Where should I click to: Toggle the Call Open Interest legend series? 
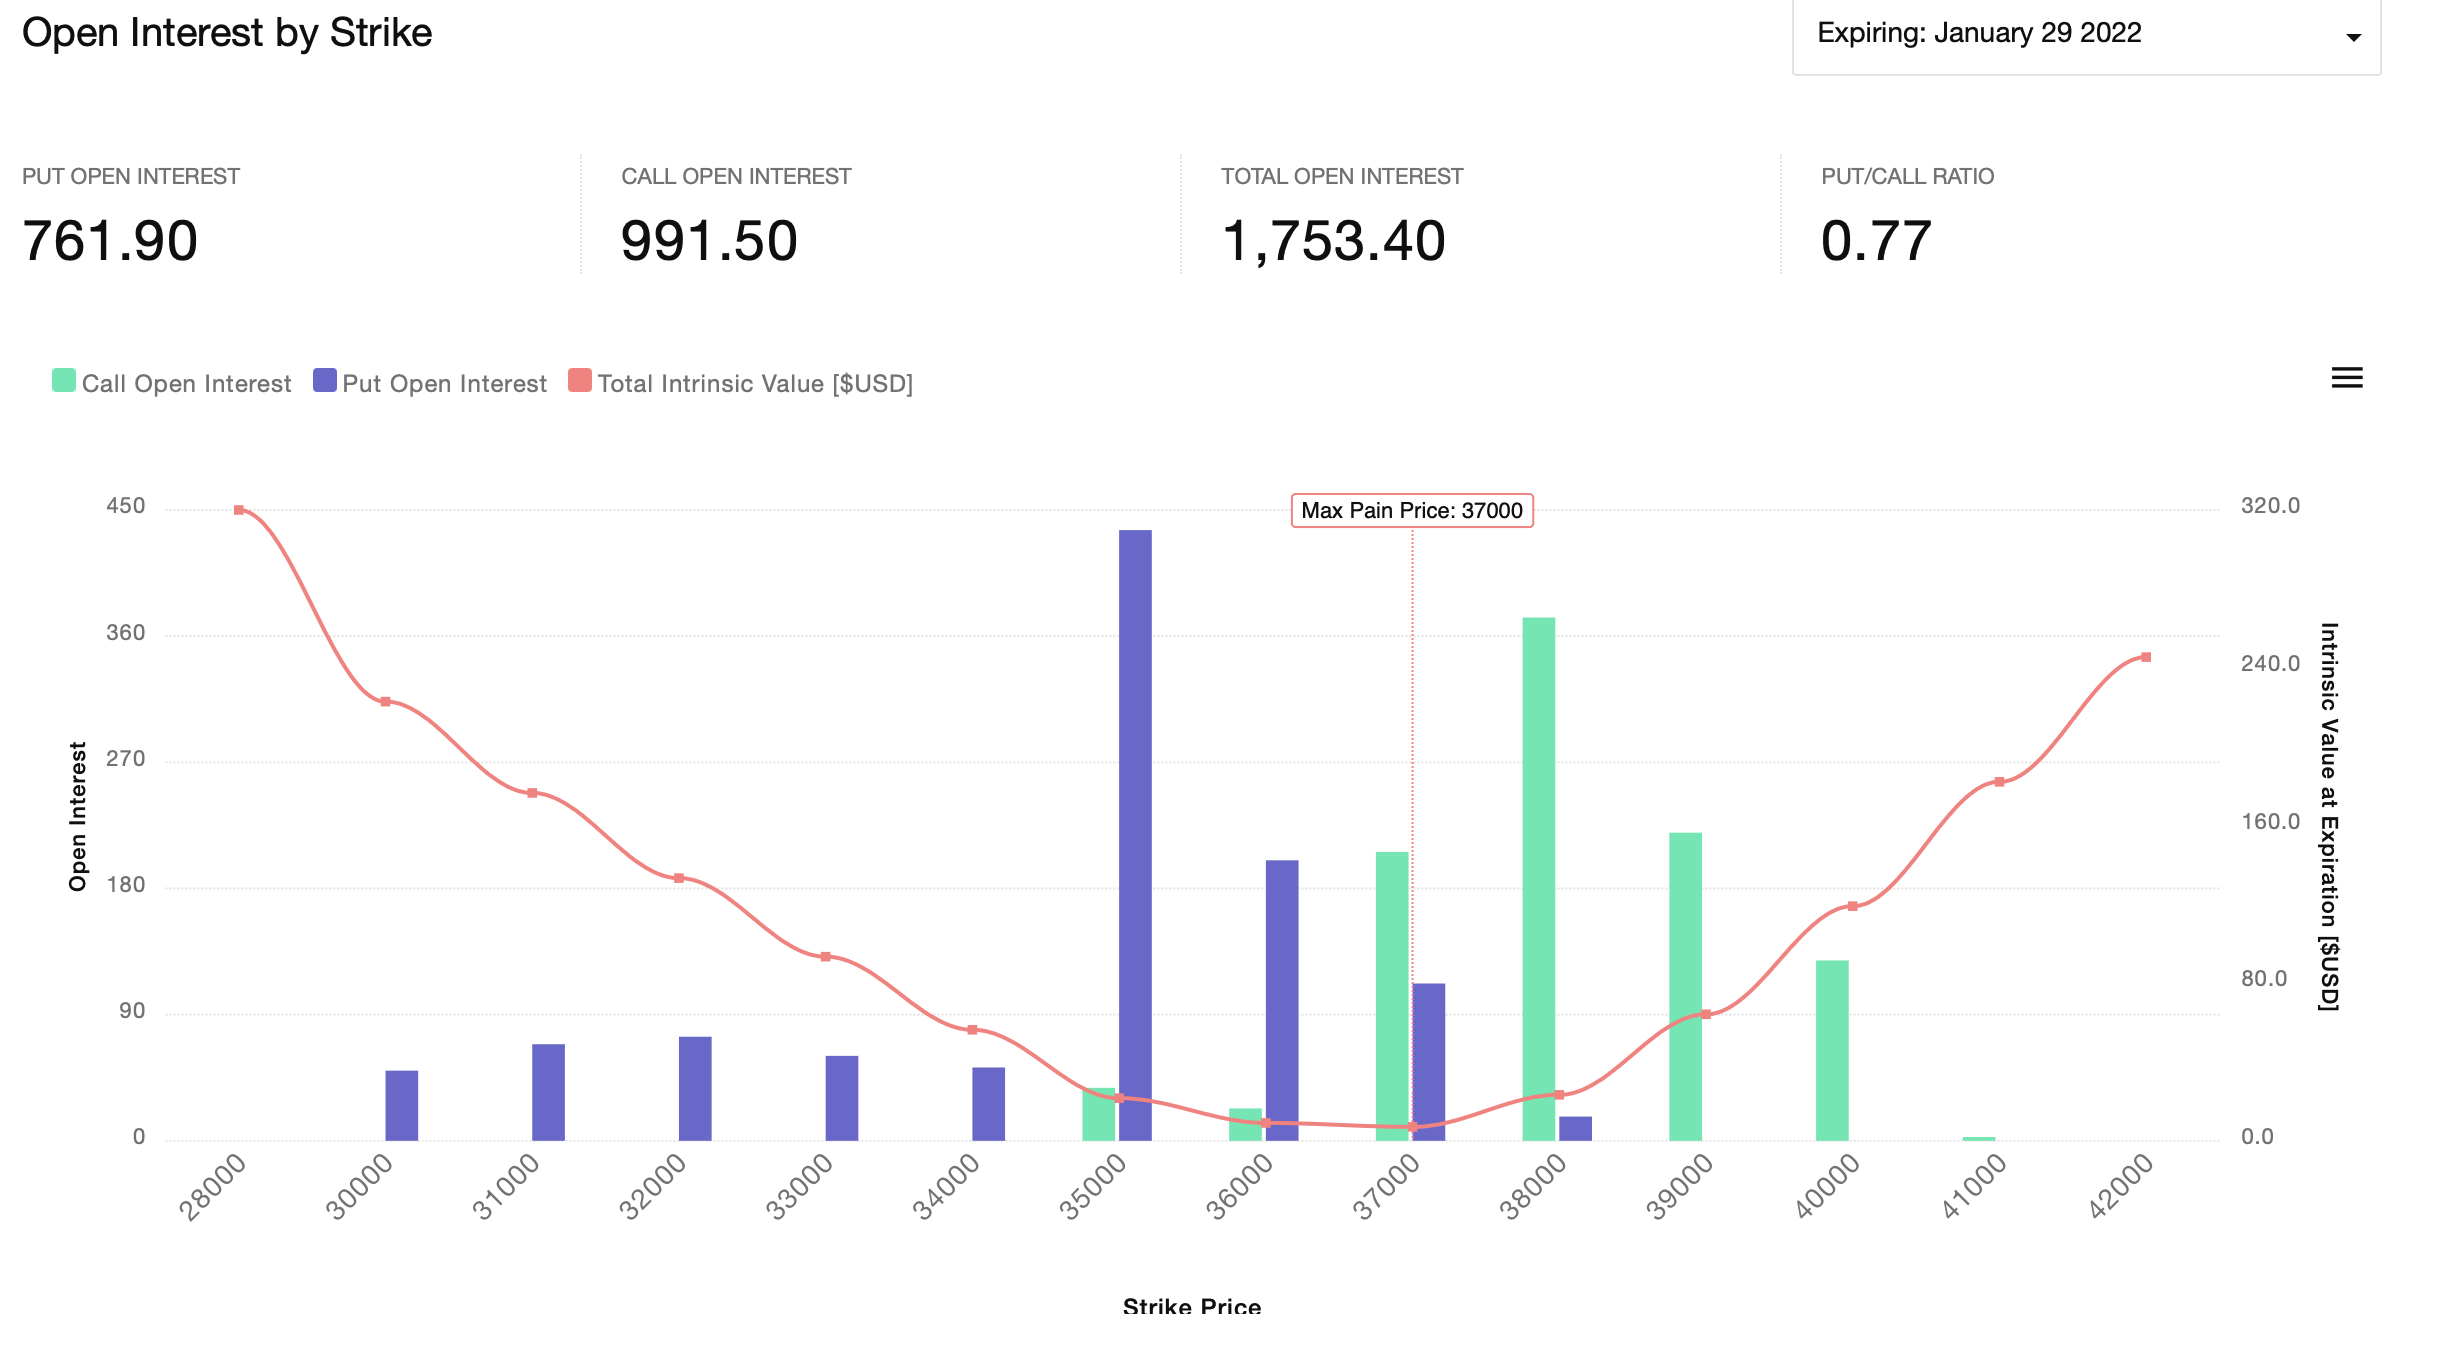tap(172, 383)
